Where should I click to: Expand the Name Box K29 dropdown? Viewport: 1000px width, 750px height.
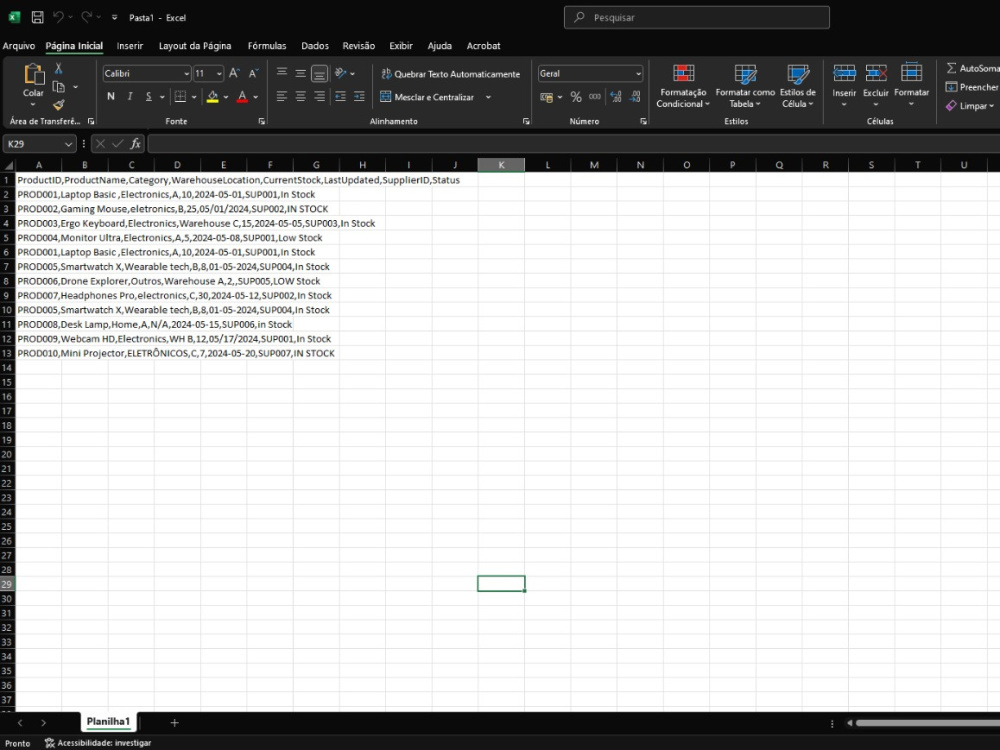pyautogui.click(x=68, y=144)
